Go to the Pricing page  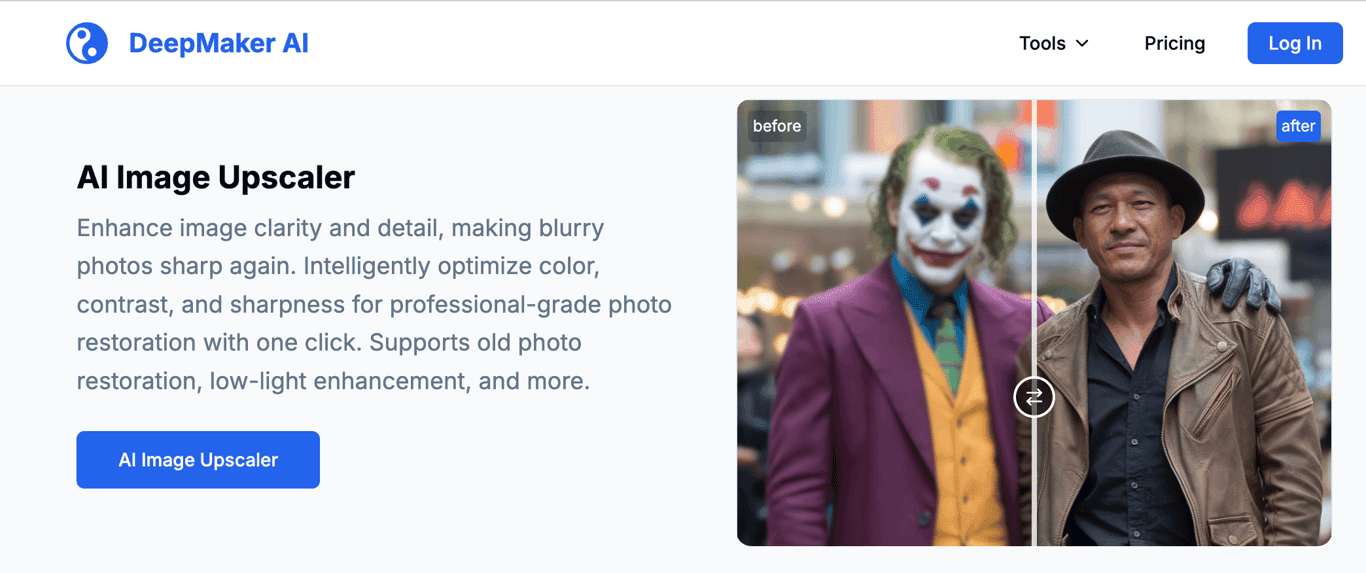coord(1174,43)
